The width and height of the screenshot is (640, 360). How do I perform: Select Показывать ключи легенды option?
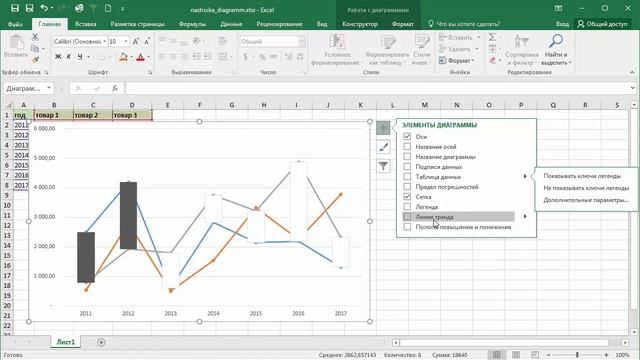[x=582, y=176]
